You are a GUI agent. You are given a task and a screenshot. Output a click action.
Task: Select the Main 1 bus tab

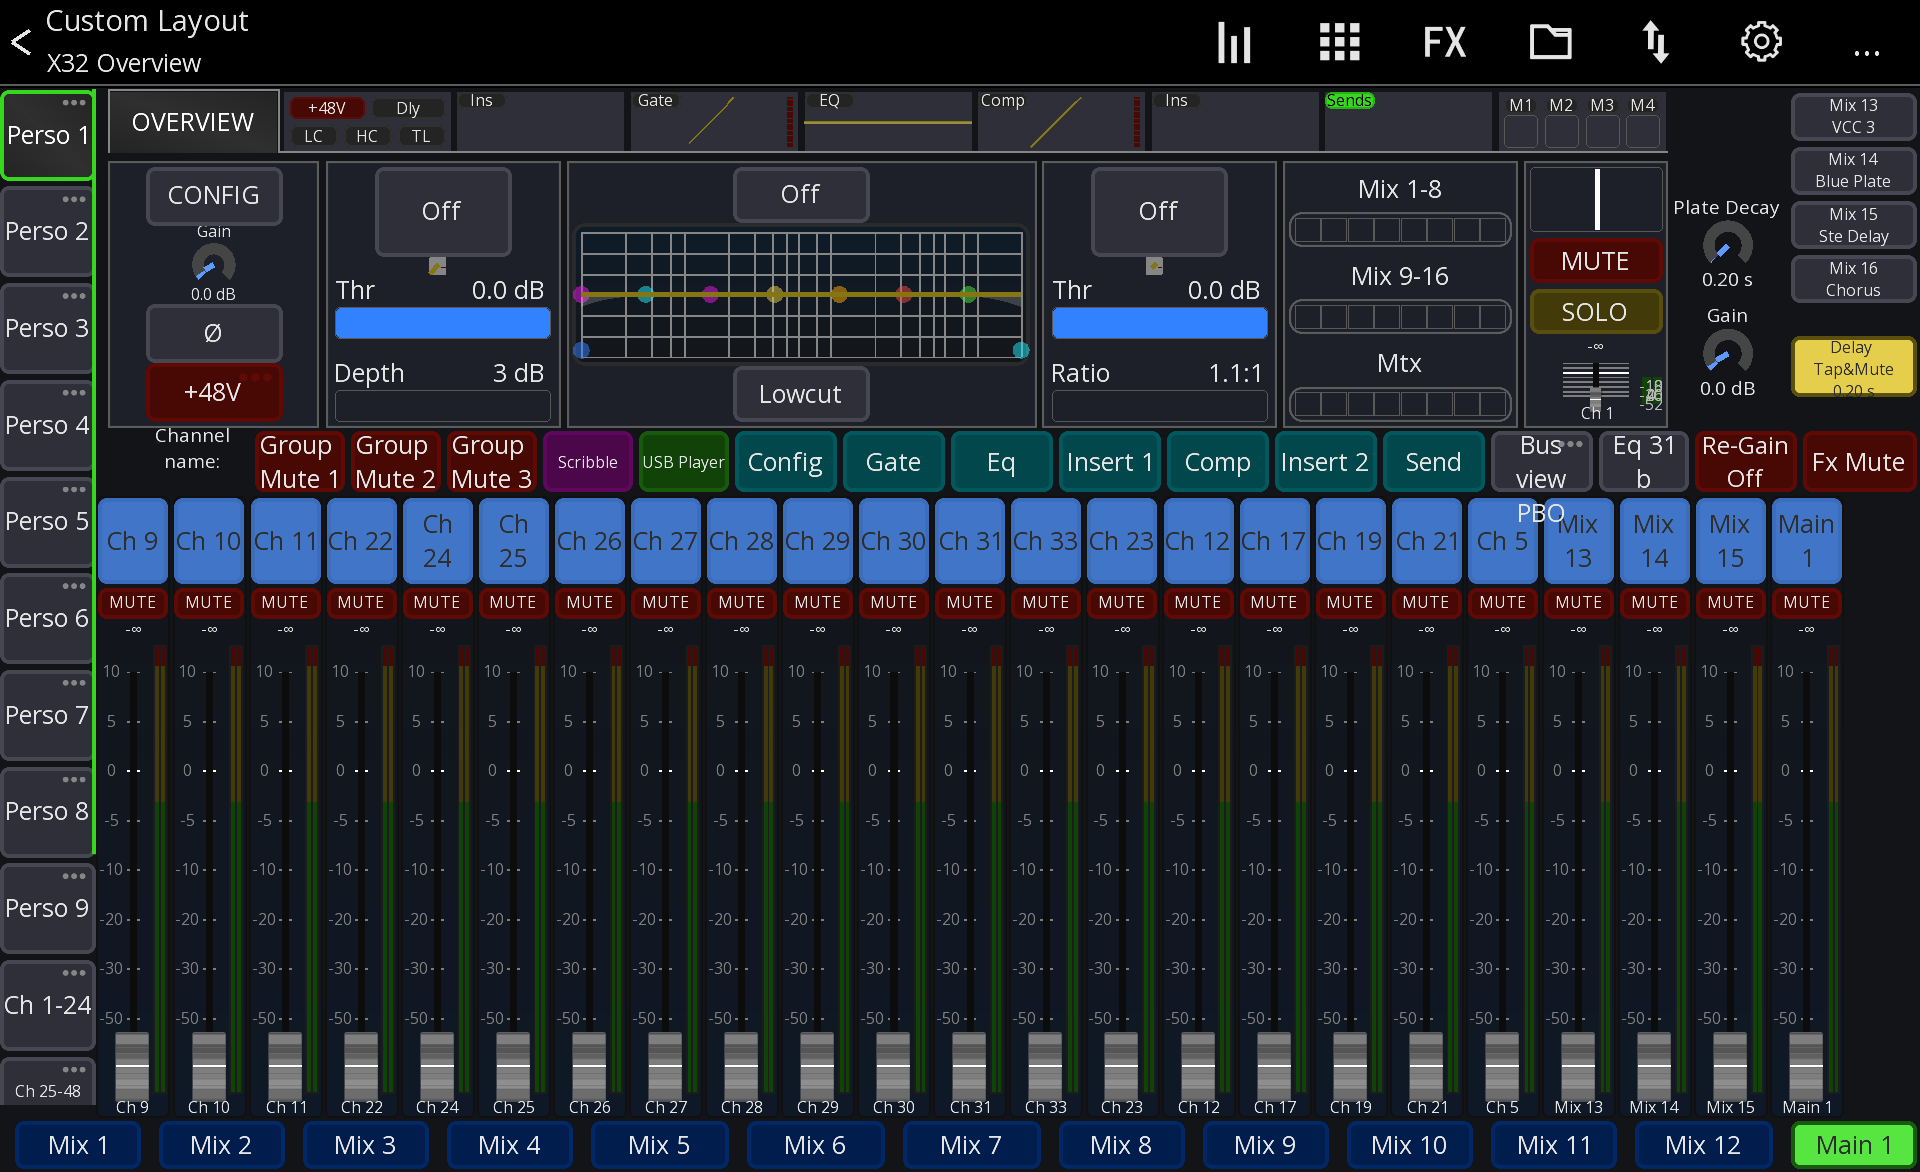(1853, 1145)
